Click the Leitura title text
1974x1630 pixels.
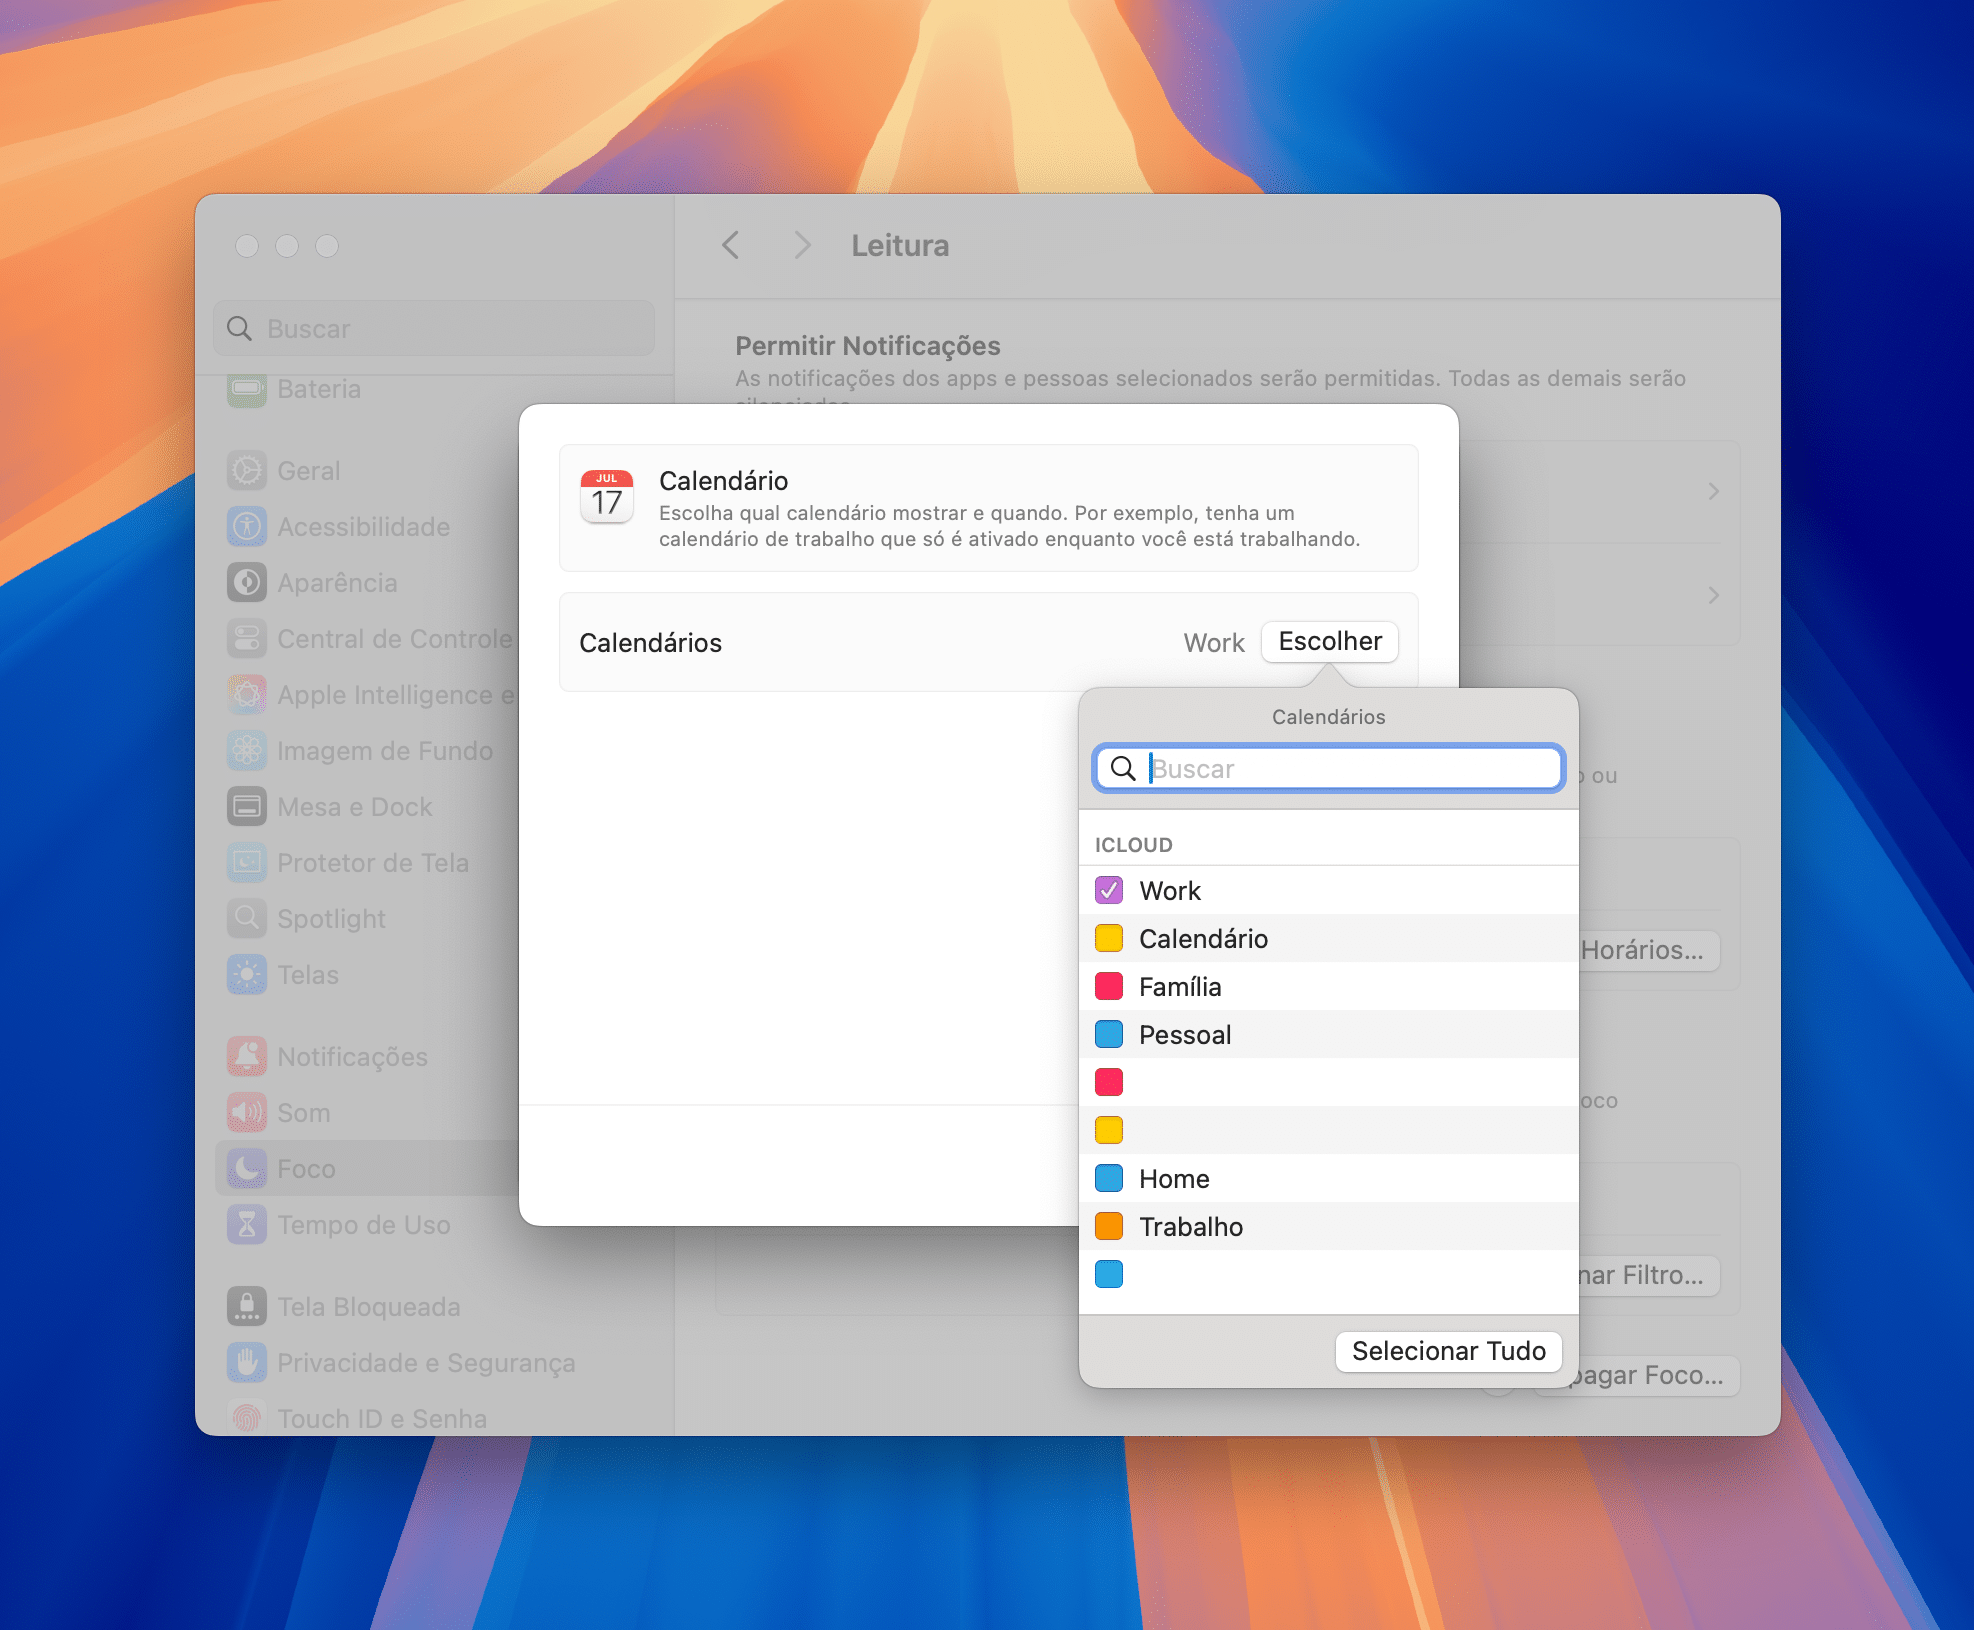coord(900,245)
